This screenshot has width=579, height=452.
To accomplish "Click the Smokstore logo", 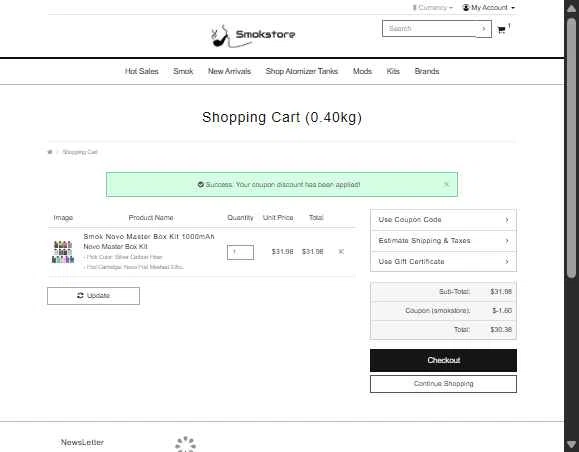I will [253, 35].
